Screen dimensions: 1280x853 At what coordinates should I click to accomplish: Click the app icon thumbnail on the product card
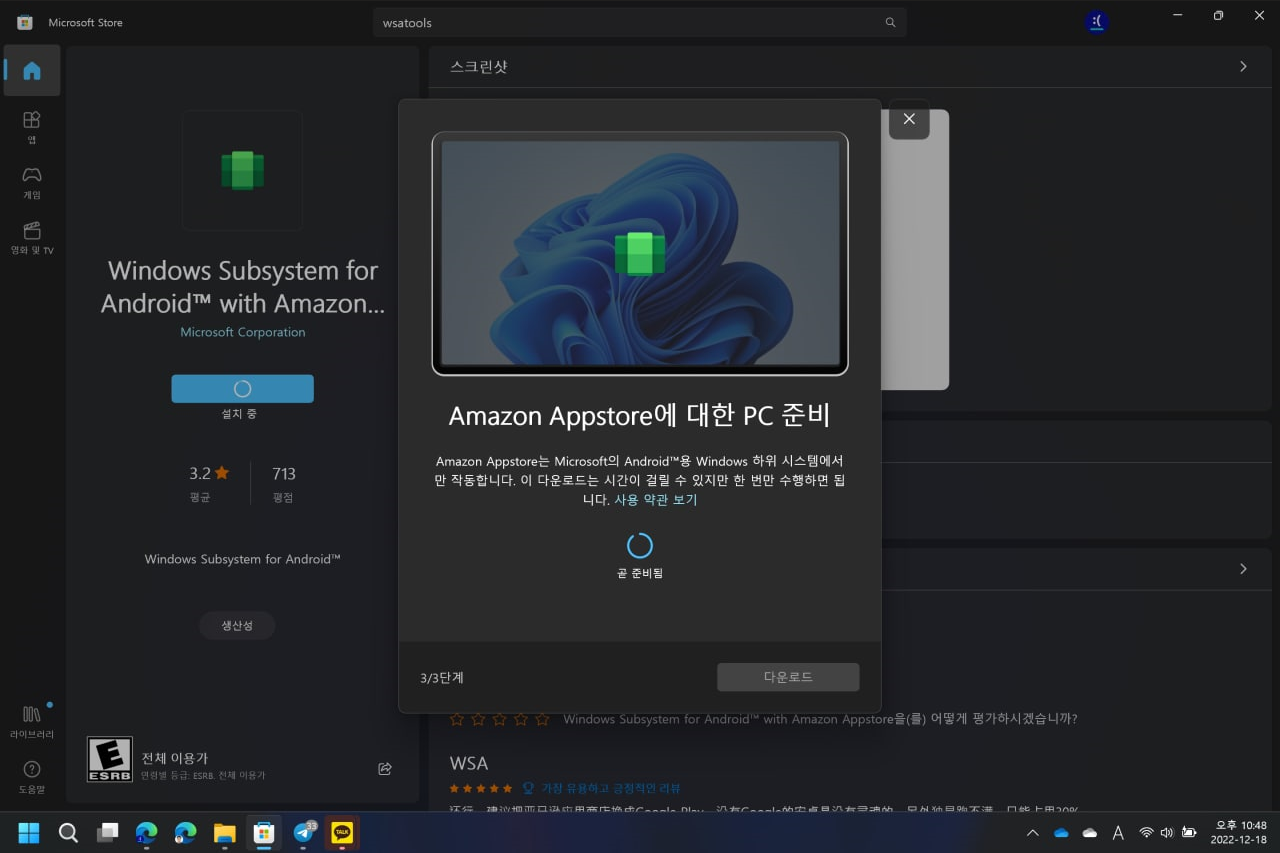click(x=242, y=170)
